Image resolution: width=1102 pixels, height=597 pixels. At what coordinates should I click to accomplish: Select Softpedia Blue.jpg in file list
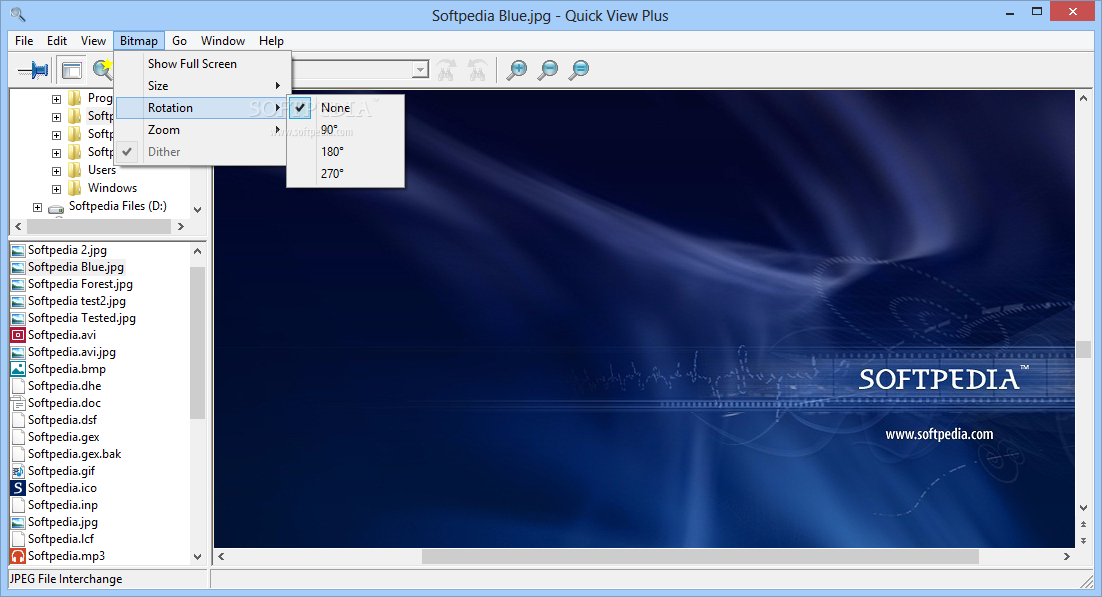tap(76, 267)
